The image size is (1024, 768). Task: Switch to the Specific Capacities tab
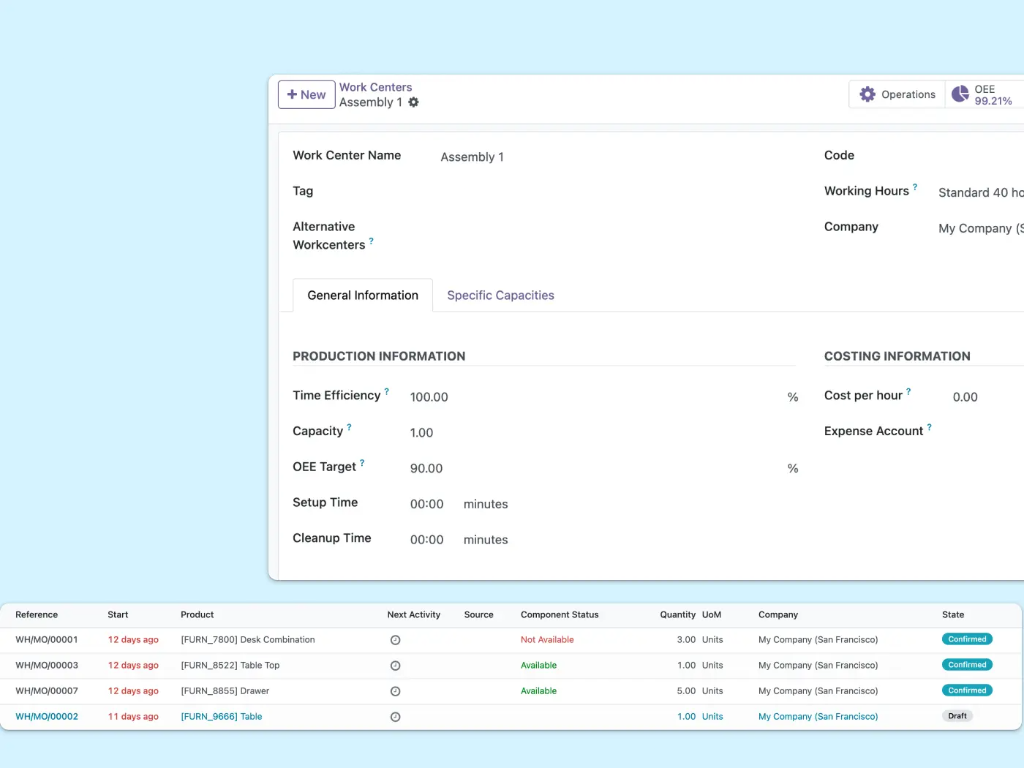coord(500,295)
